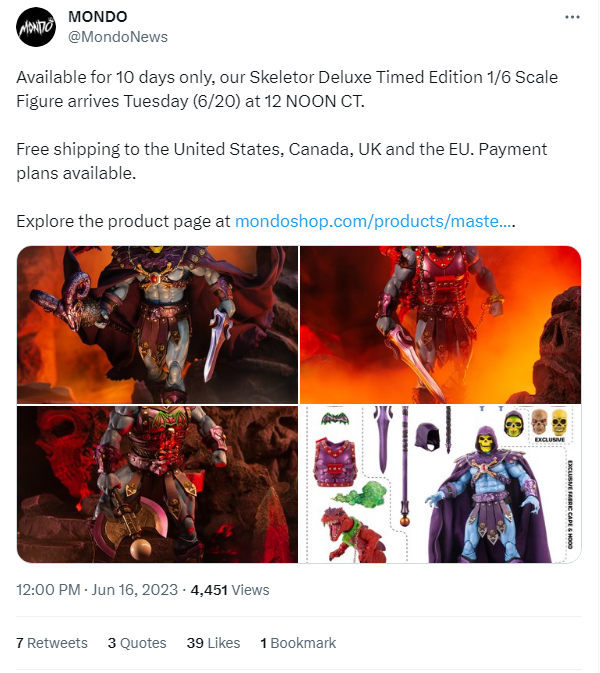This screenshot has height=673, width=600.
Task: Open the @MondoNews handle link
Action: 118,37
